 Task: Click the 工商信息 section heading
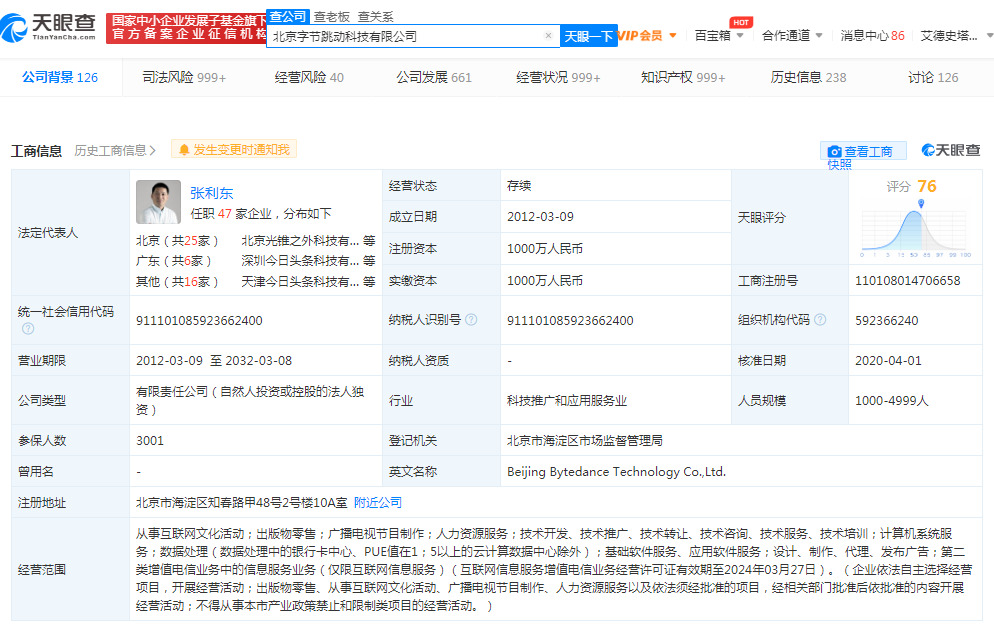coord(36,151)
